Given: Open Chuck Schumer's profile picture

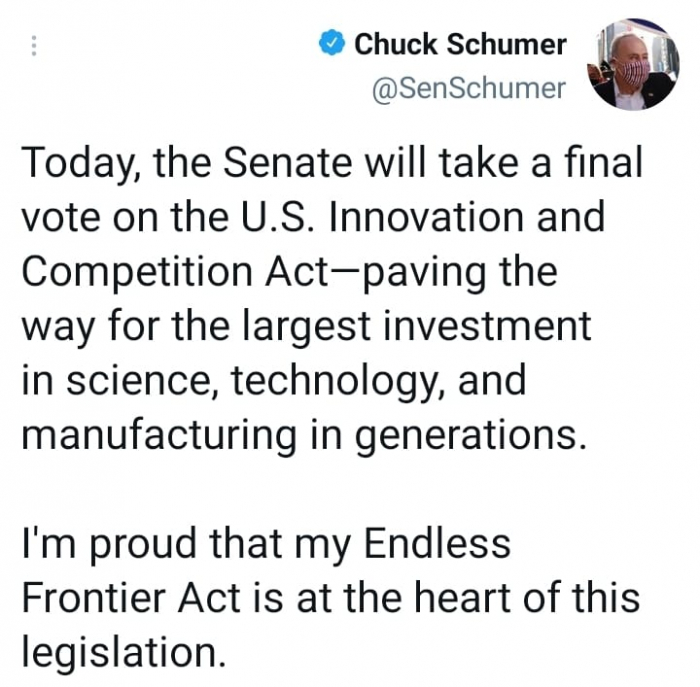Looking at the screenshot, I should click(x=632, y=62).
